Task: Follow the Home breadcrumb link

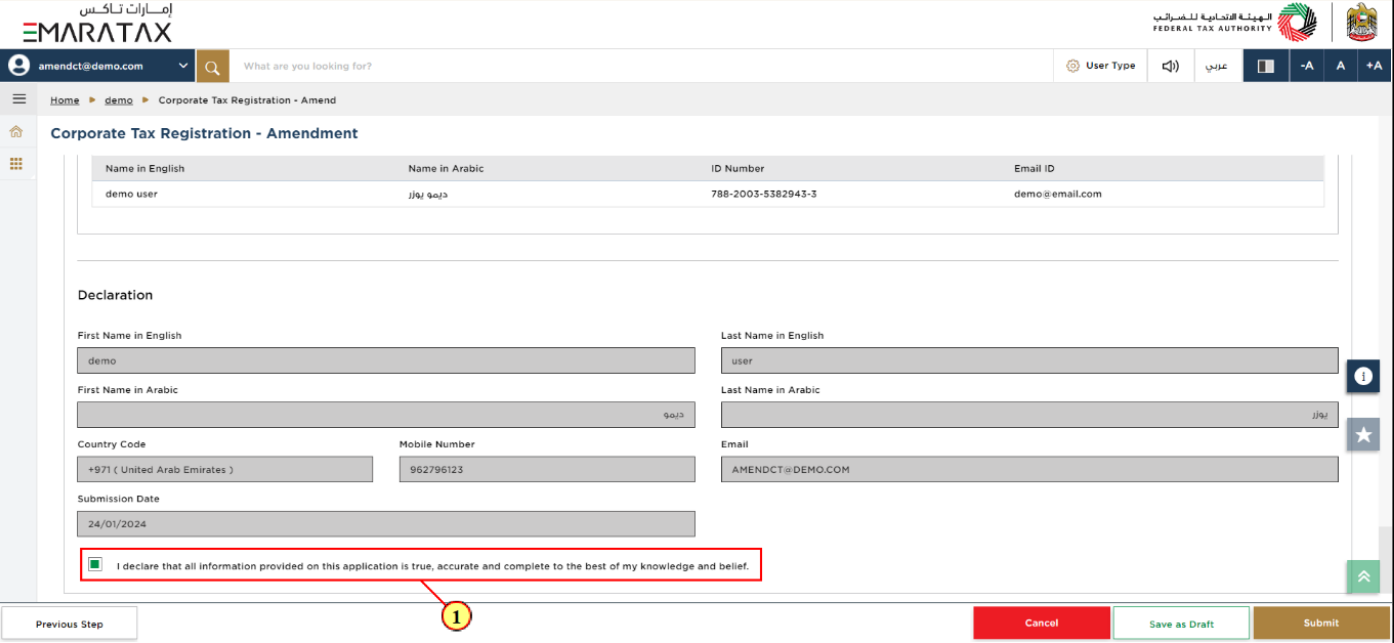Action: 65,100
